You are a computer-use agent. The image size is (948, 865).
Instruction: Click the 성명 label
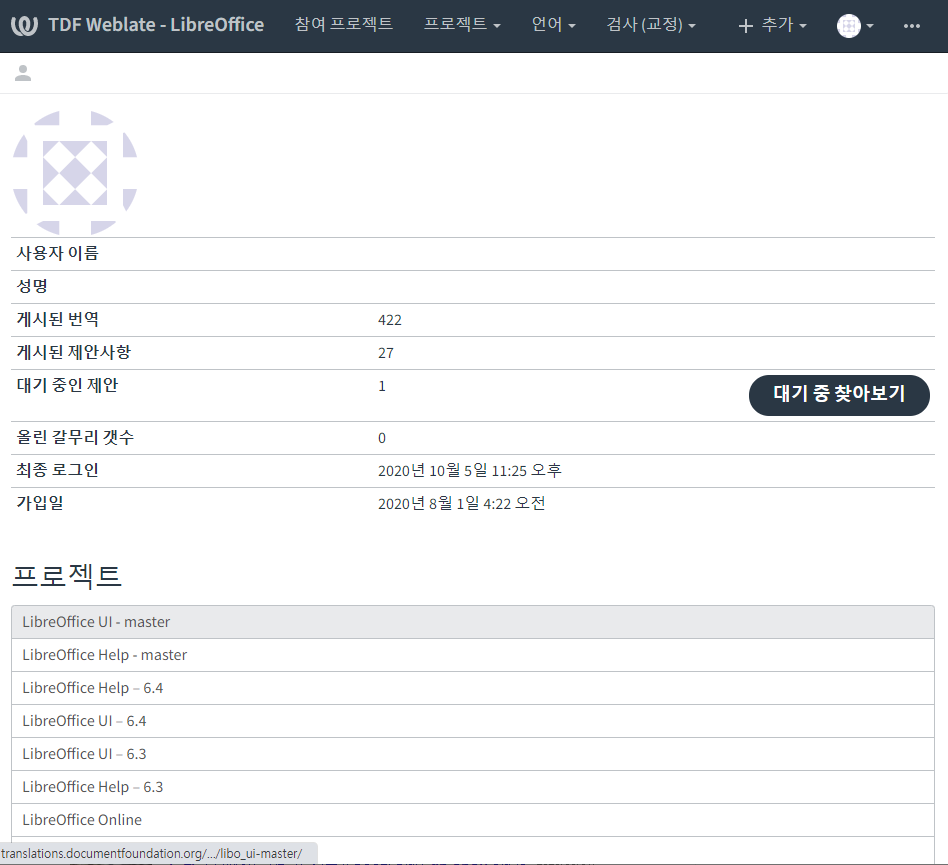[32, 286]
